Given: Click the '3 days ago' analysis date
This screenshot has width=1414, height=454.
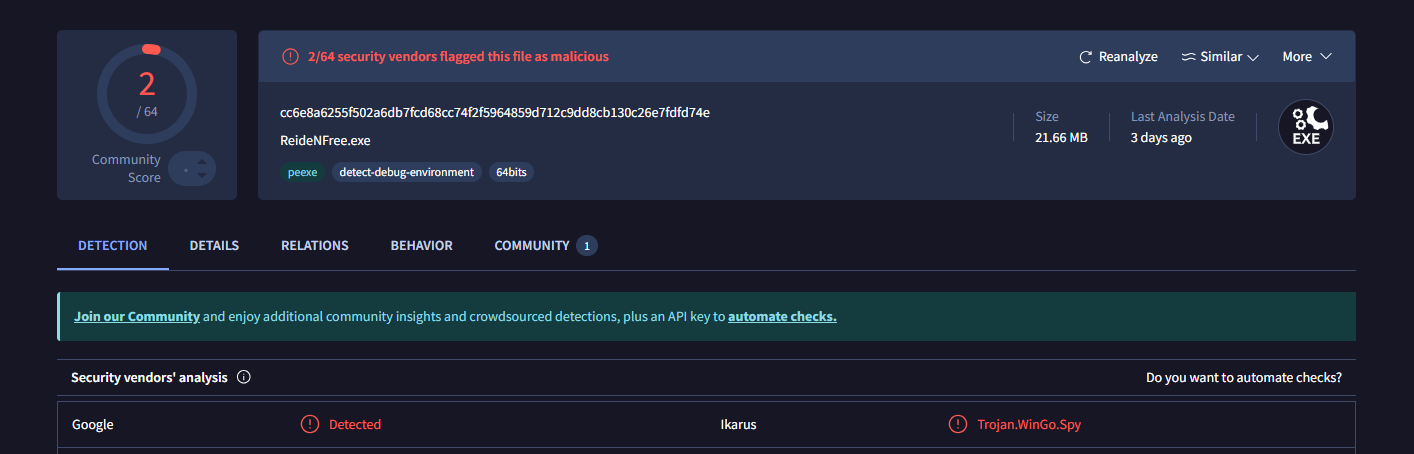Looking at the screenshot, I should point(1161,138).
